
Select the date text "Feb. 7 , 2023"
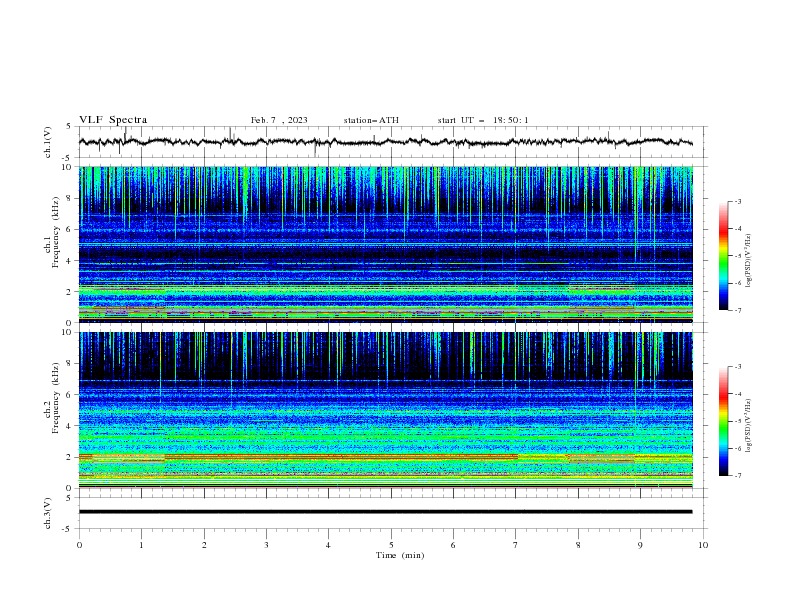pyautogui.click(x=279, y=120)
